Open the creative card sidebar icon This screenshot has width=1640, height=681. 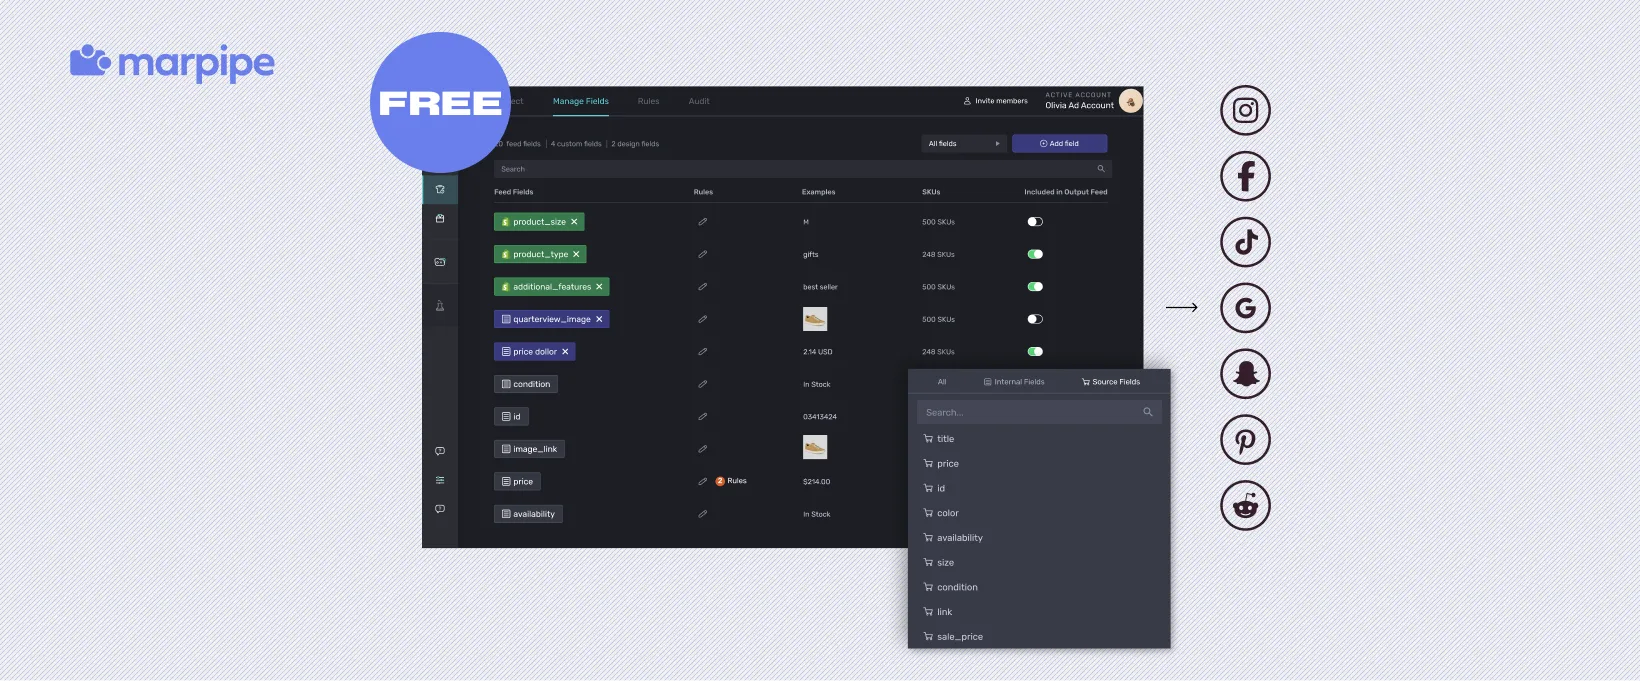click(440, 262)
